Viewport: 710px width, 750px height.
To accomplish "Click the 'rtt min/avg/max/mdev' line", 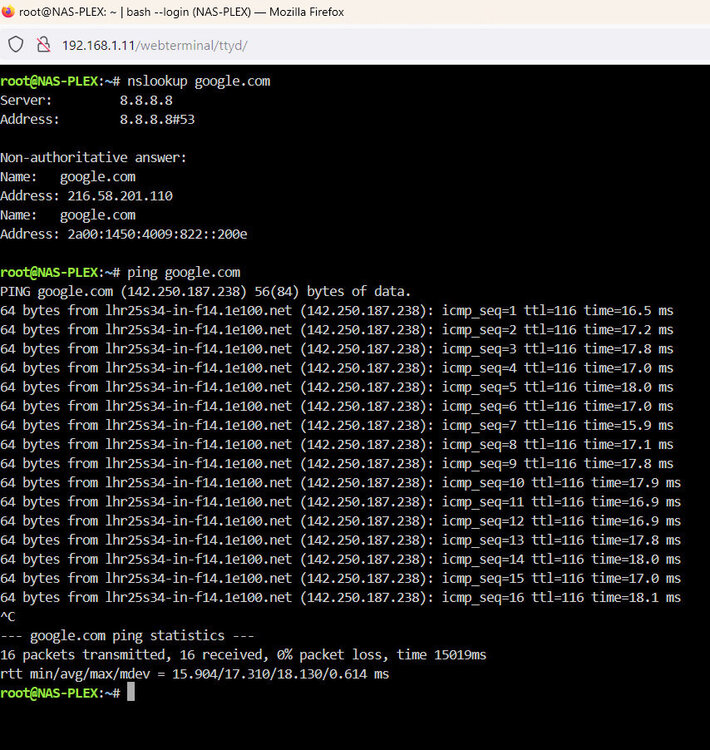I will pos(195,674).
